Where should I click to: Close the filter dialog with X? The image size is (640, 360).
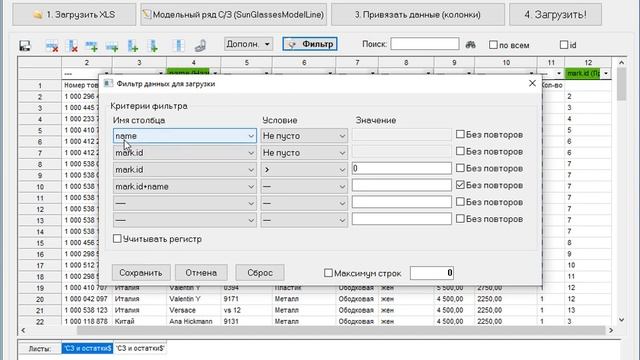[x=532, y=83]
